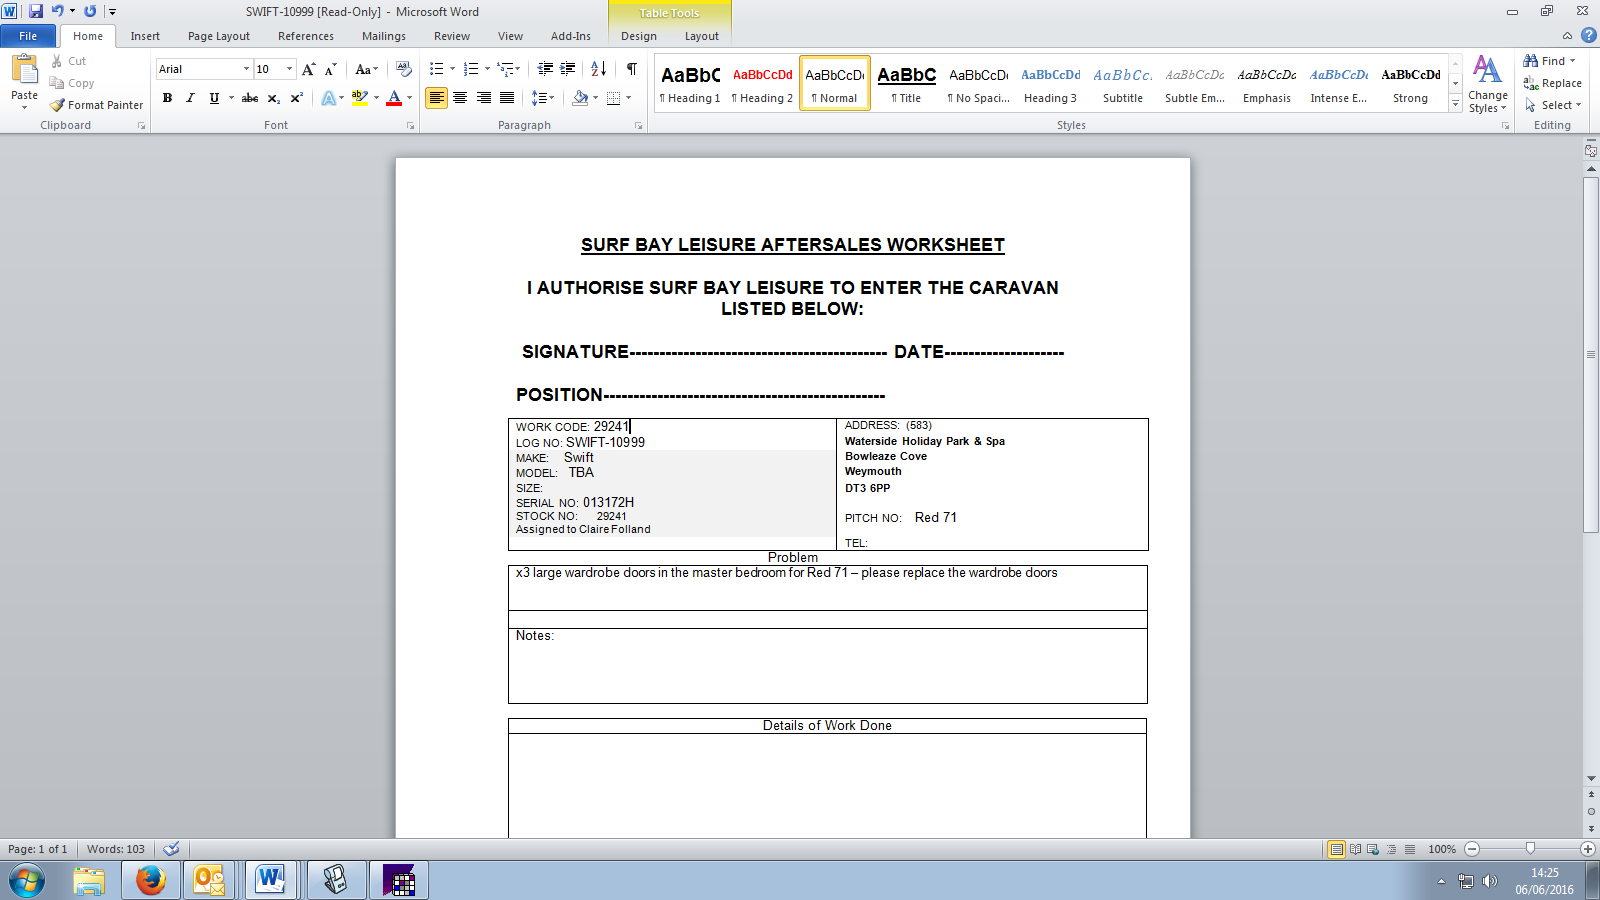Click the Change Styles icon
This screenshot has width=1600, height=900.
1488,84
